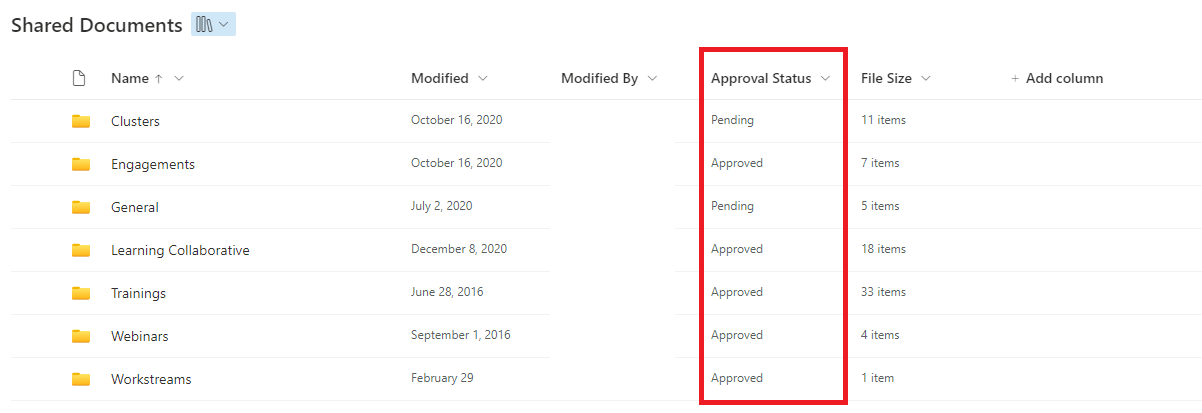Click the Workstreams folder icon

(81, 379)
